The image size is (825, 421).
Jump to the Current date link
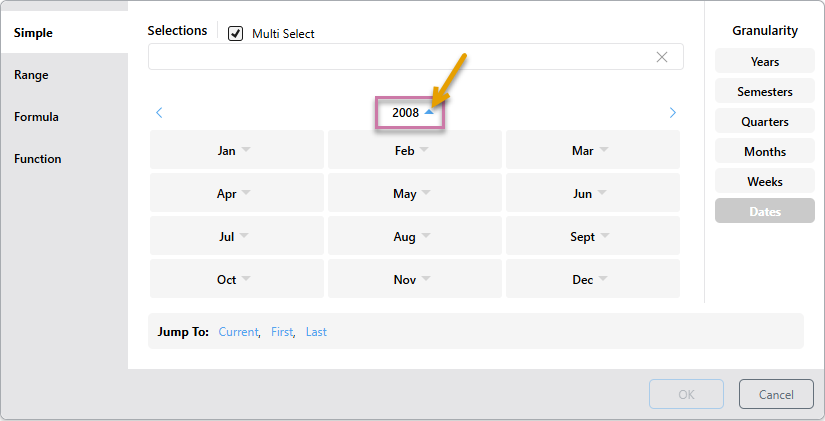(x=238, y=332)
